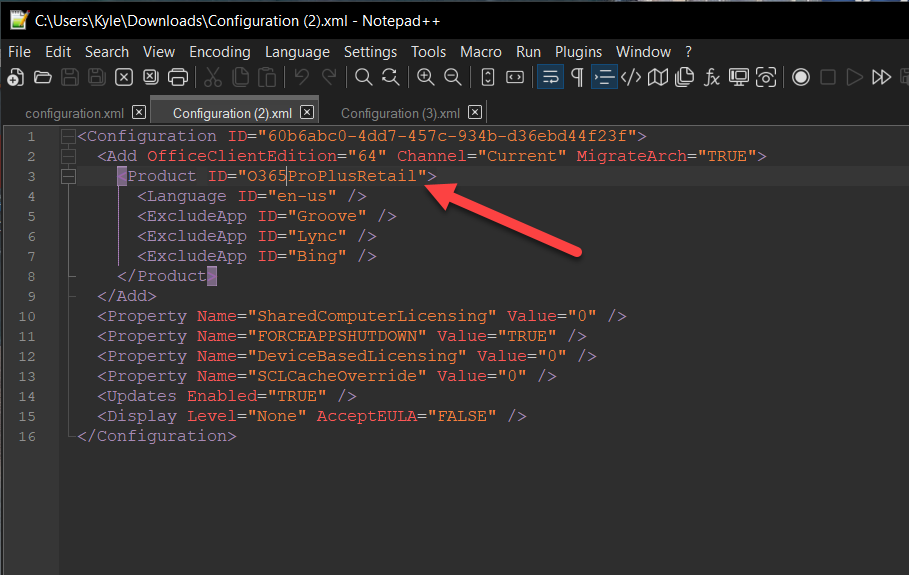The height and width of the screenshot is (575, 909).
Task: Click the Redo arrow icon
Action: [x=329, y=77]
